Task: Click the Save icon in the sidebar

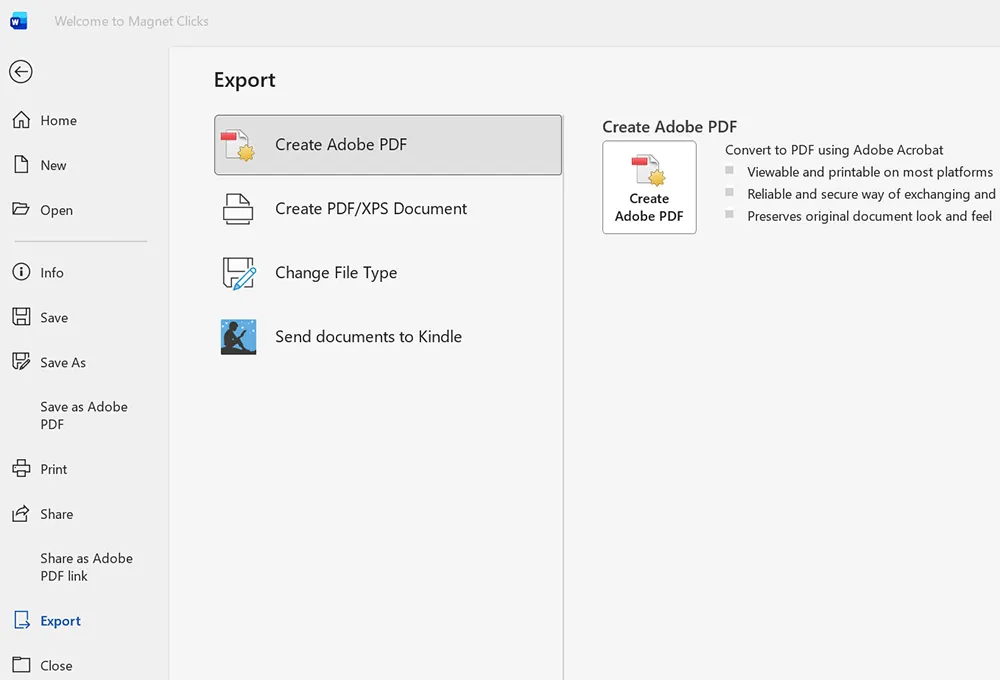Action: (x=22, y=317)
